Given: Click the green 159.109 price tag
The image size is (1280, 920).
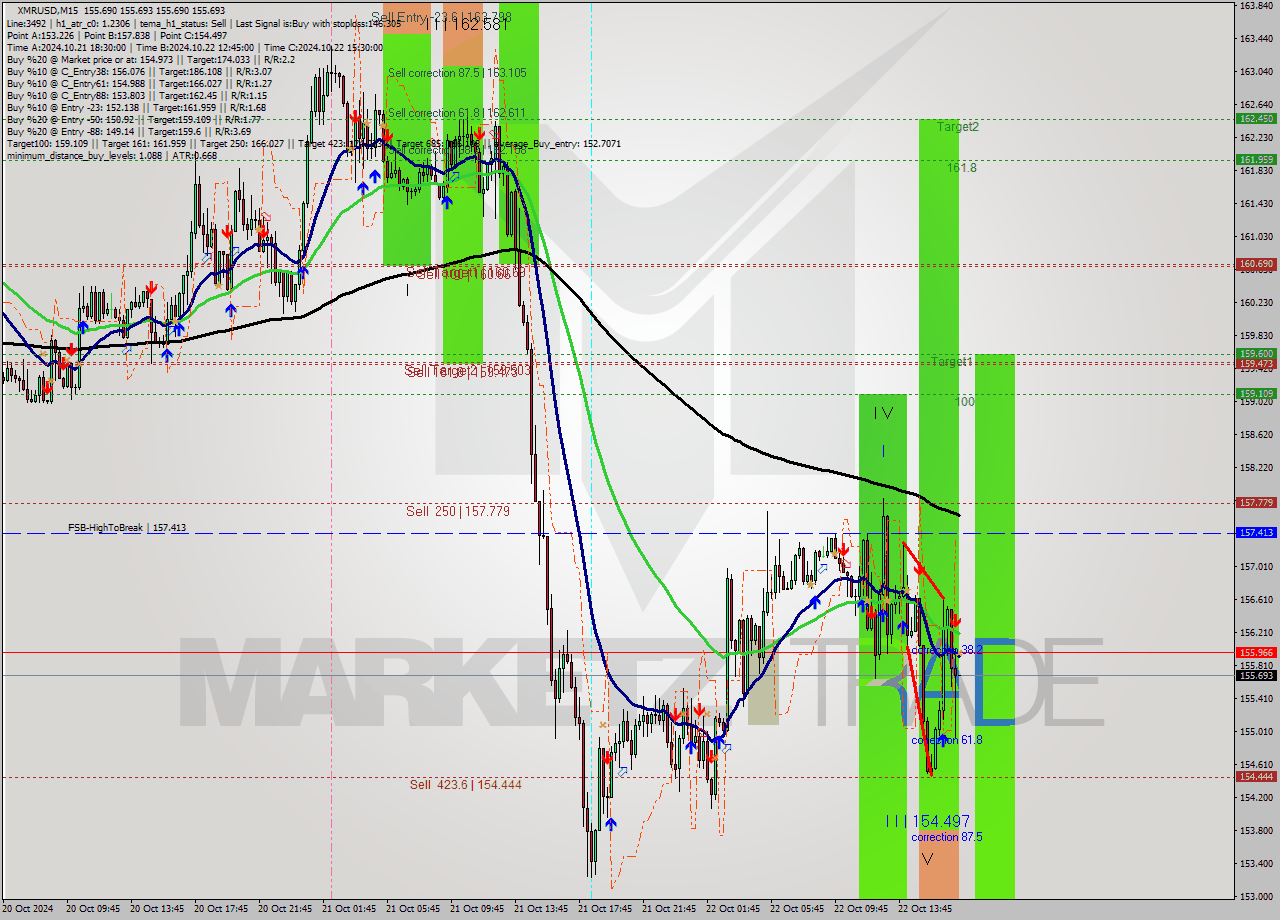Looking at the screenshot, I should 1256,393.
